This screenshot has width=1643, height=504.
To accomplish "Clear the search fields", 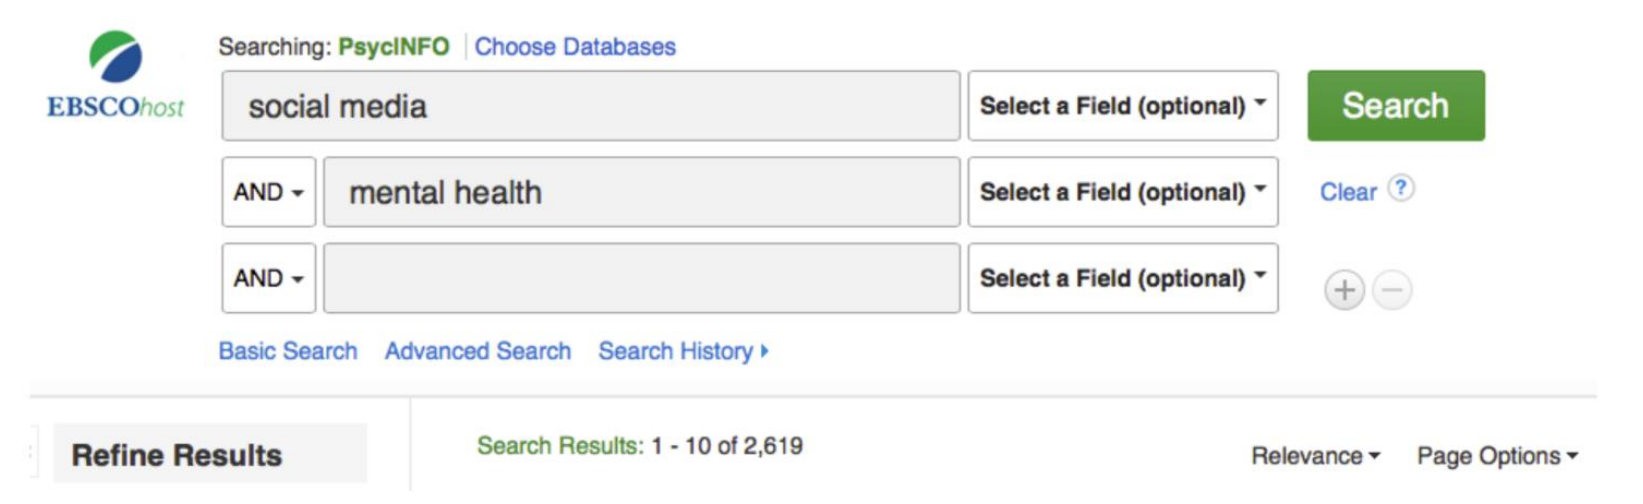I will (1348, 192).
